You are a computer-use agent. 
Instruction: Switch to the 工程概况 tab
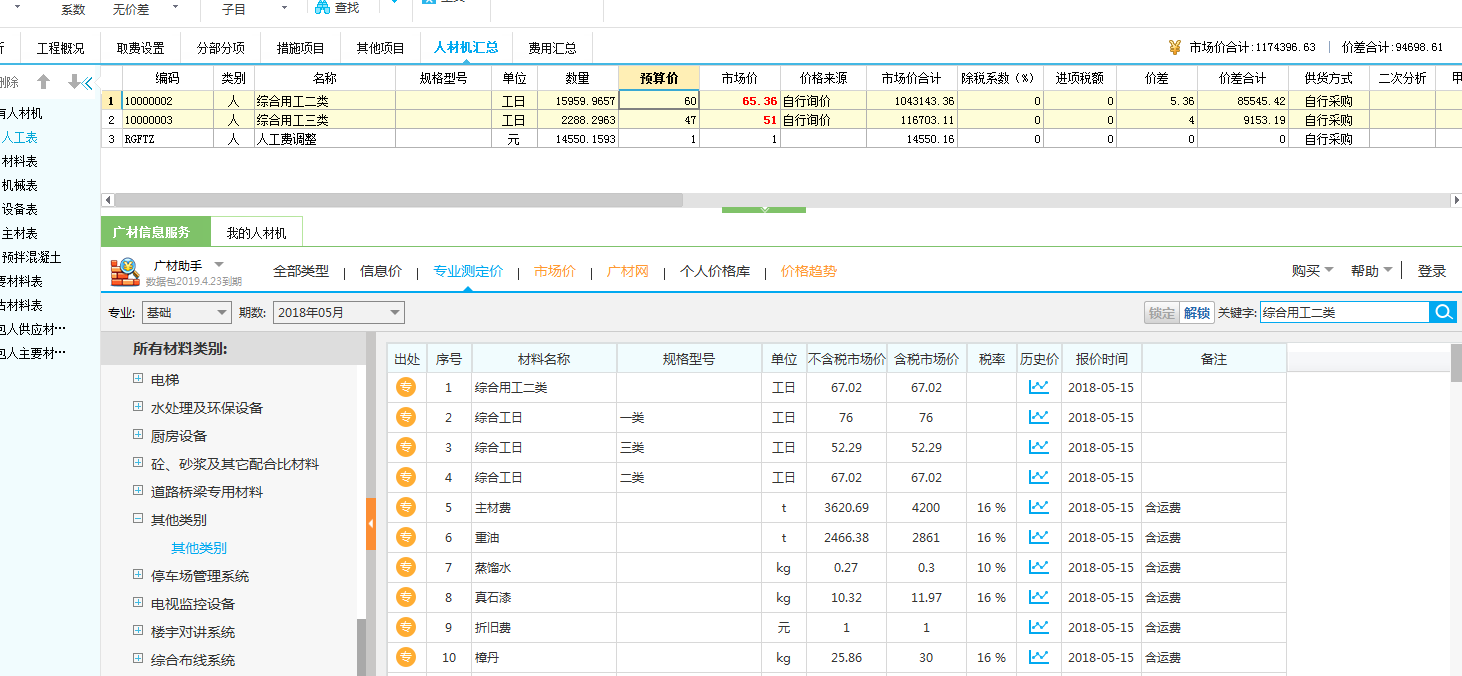pos(61,48)
